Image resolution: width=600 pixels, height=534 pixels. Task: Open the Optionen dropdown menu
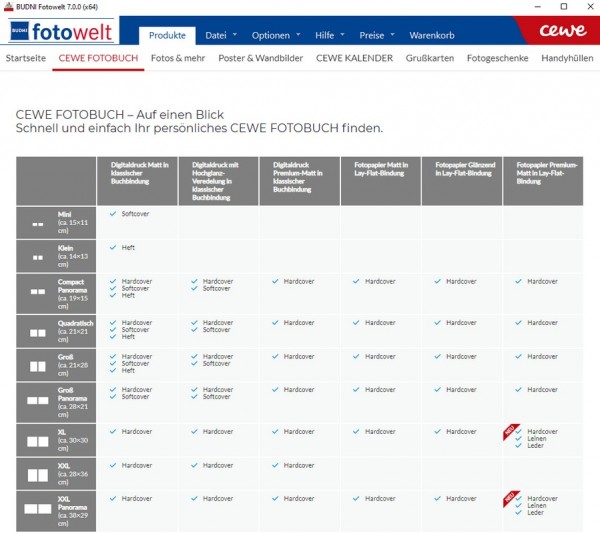276,35
